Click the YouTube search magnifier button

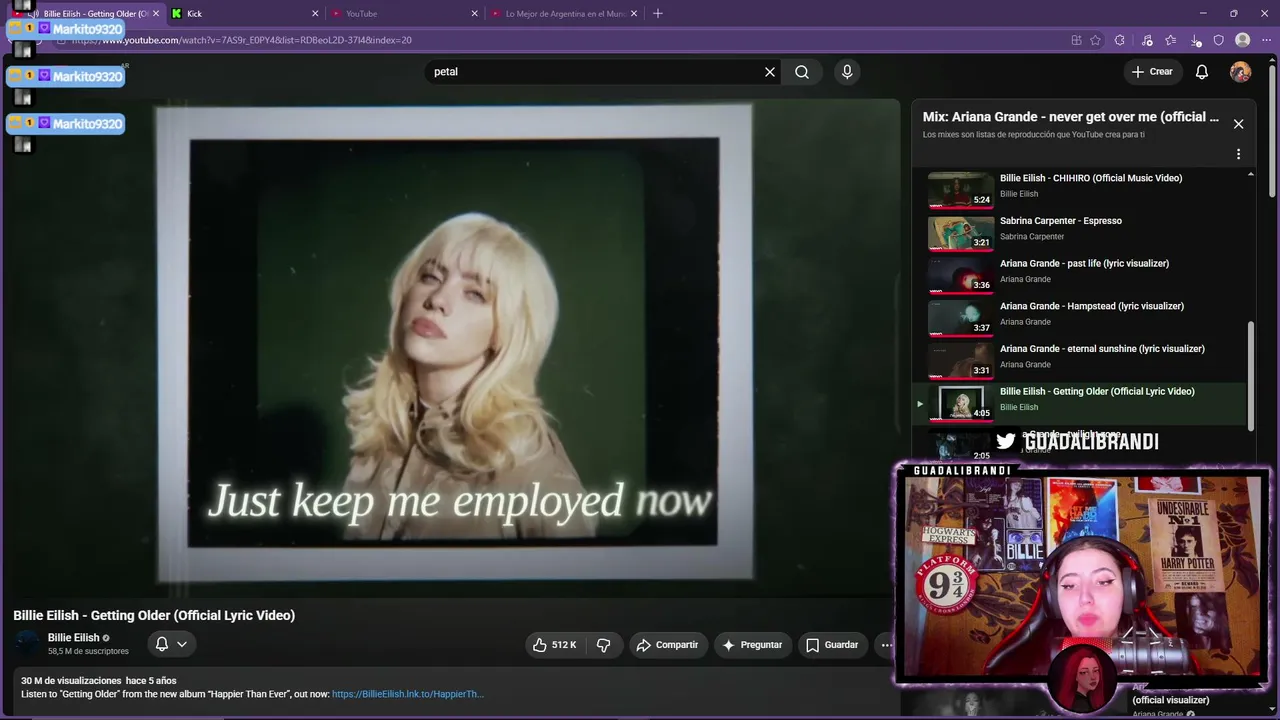point(802,72)
